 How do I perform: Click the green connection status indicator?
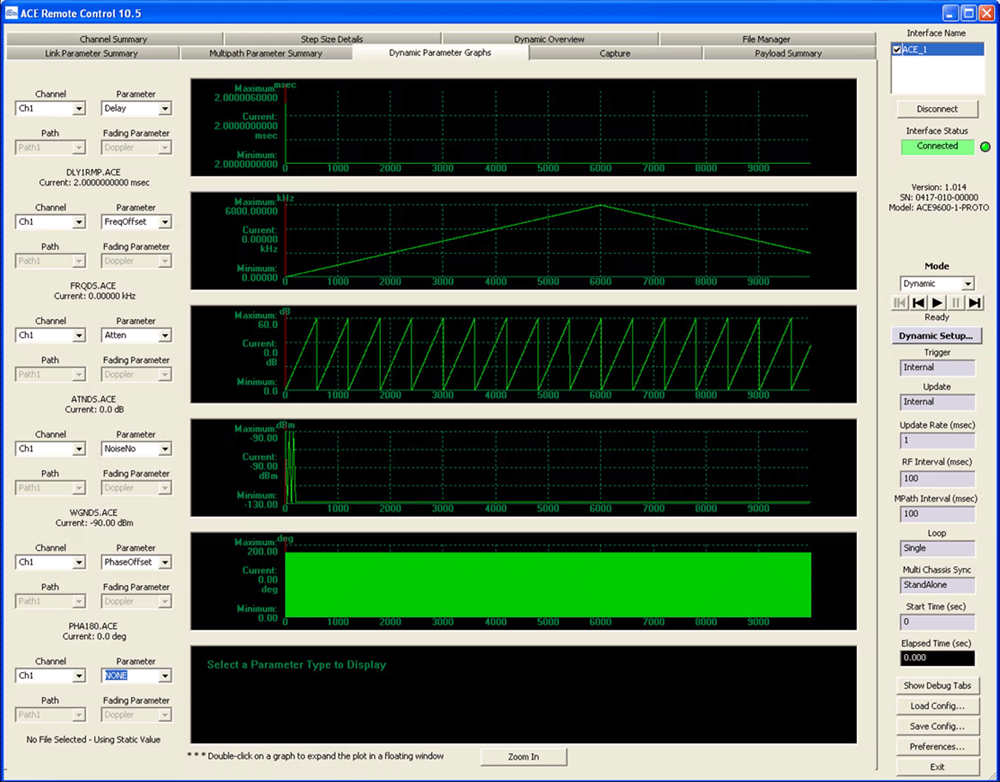click(x=985, y=147)
